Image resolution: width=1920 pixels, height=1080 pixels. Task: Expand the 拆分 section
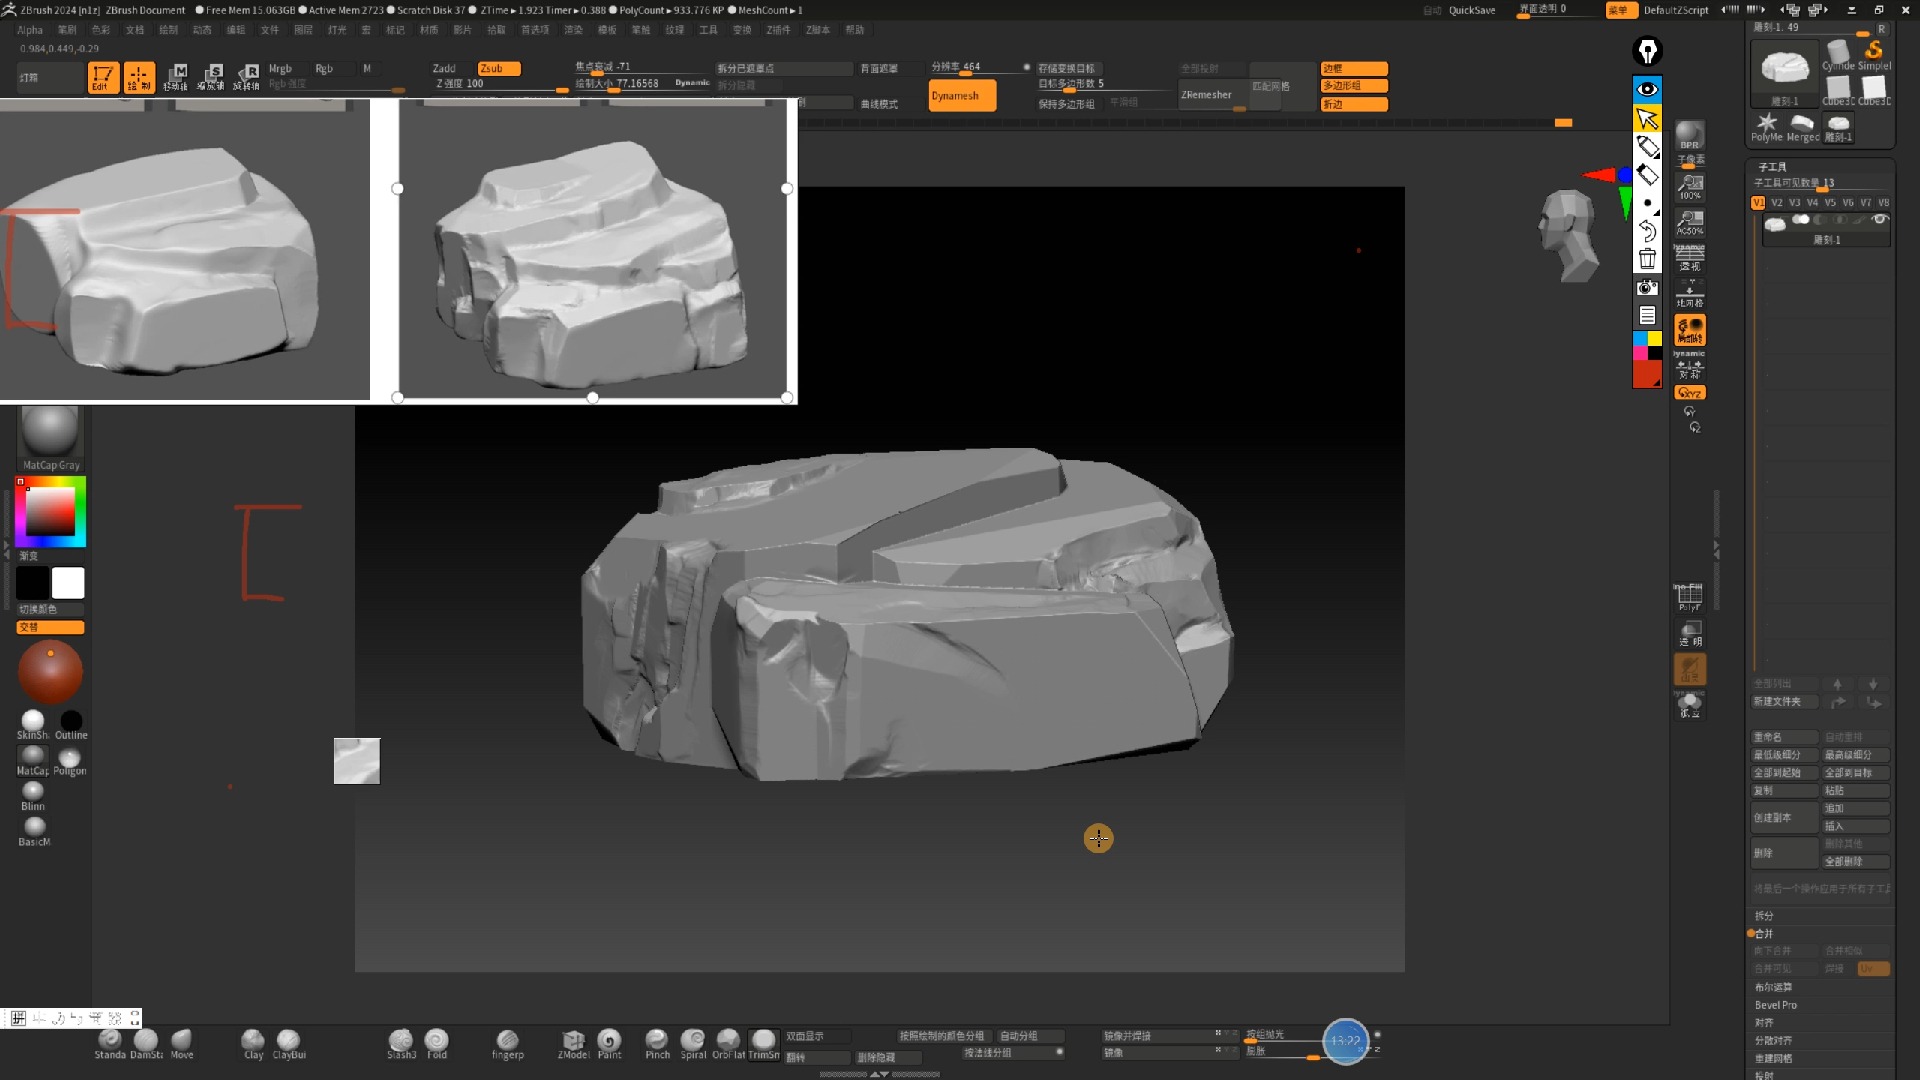(1764, 916)
